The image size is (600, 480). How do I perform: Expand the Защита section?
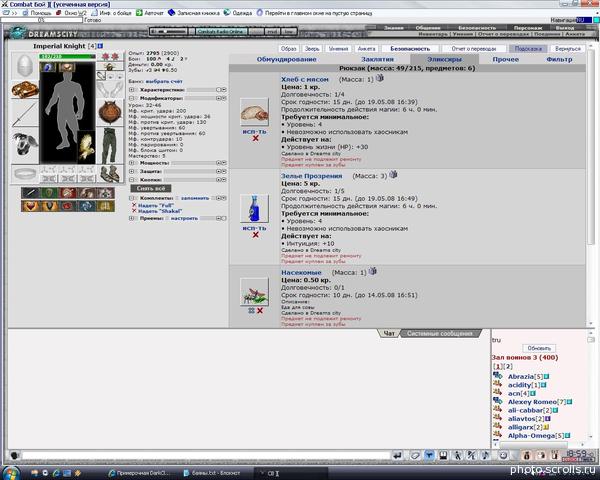point(132,171)
